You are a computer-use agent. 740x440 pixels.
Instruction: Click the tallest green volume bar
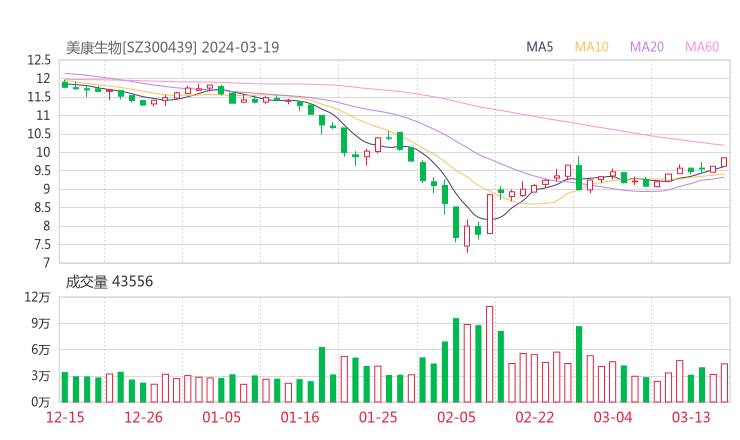pyautogui.click(x=456, y=360)
